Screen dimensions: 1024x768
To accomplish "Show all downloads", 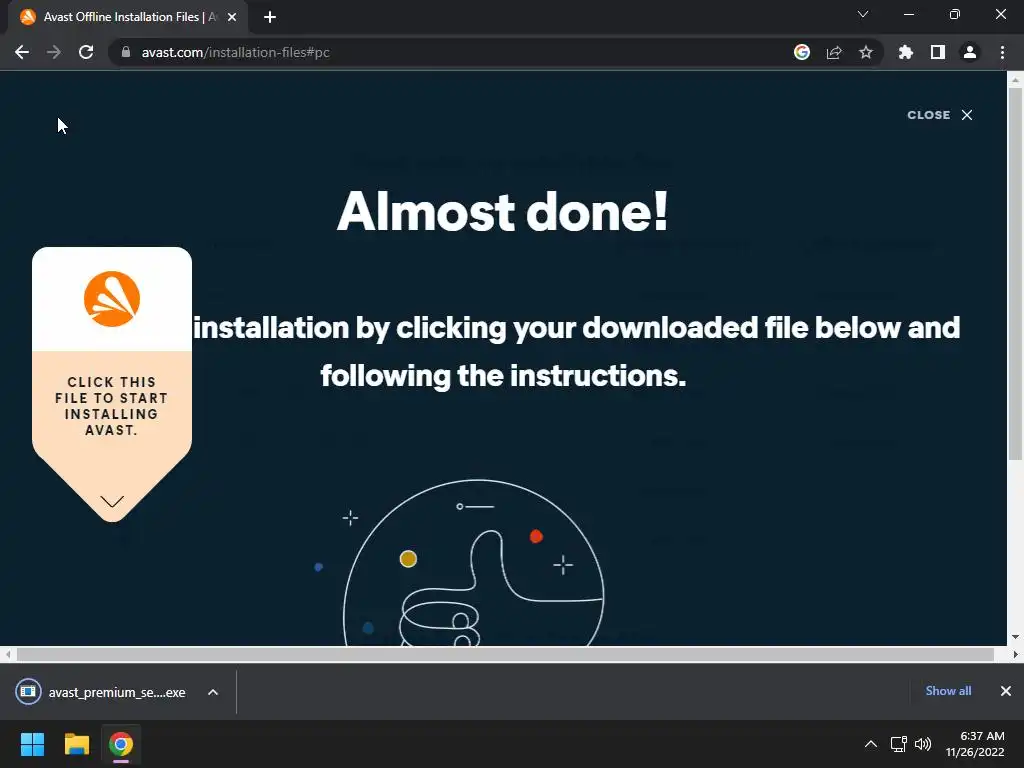I will click(948, 691).
